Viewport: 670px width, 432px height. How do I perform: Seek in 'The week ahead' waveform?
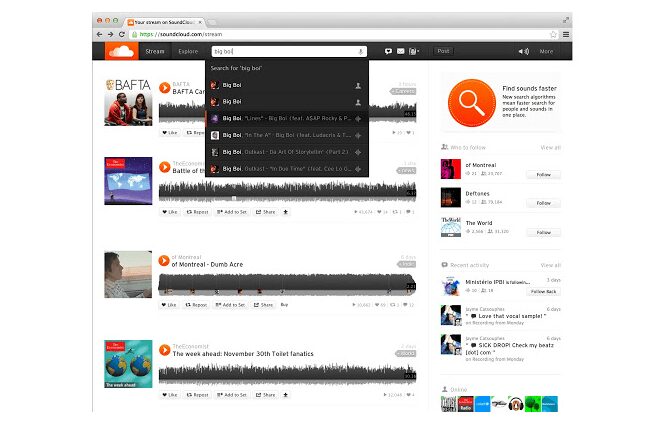(x=287, y=374)
